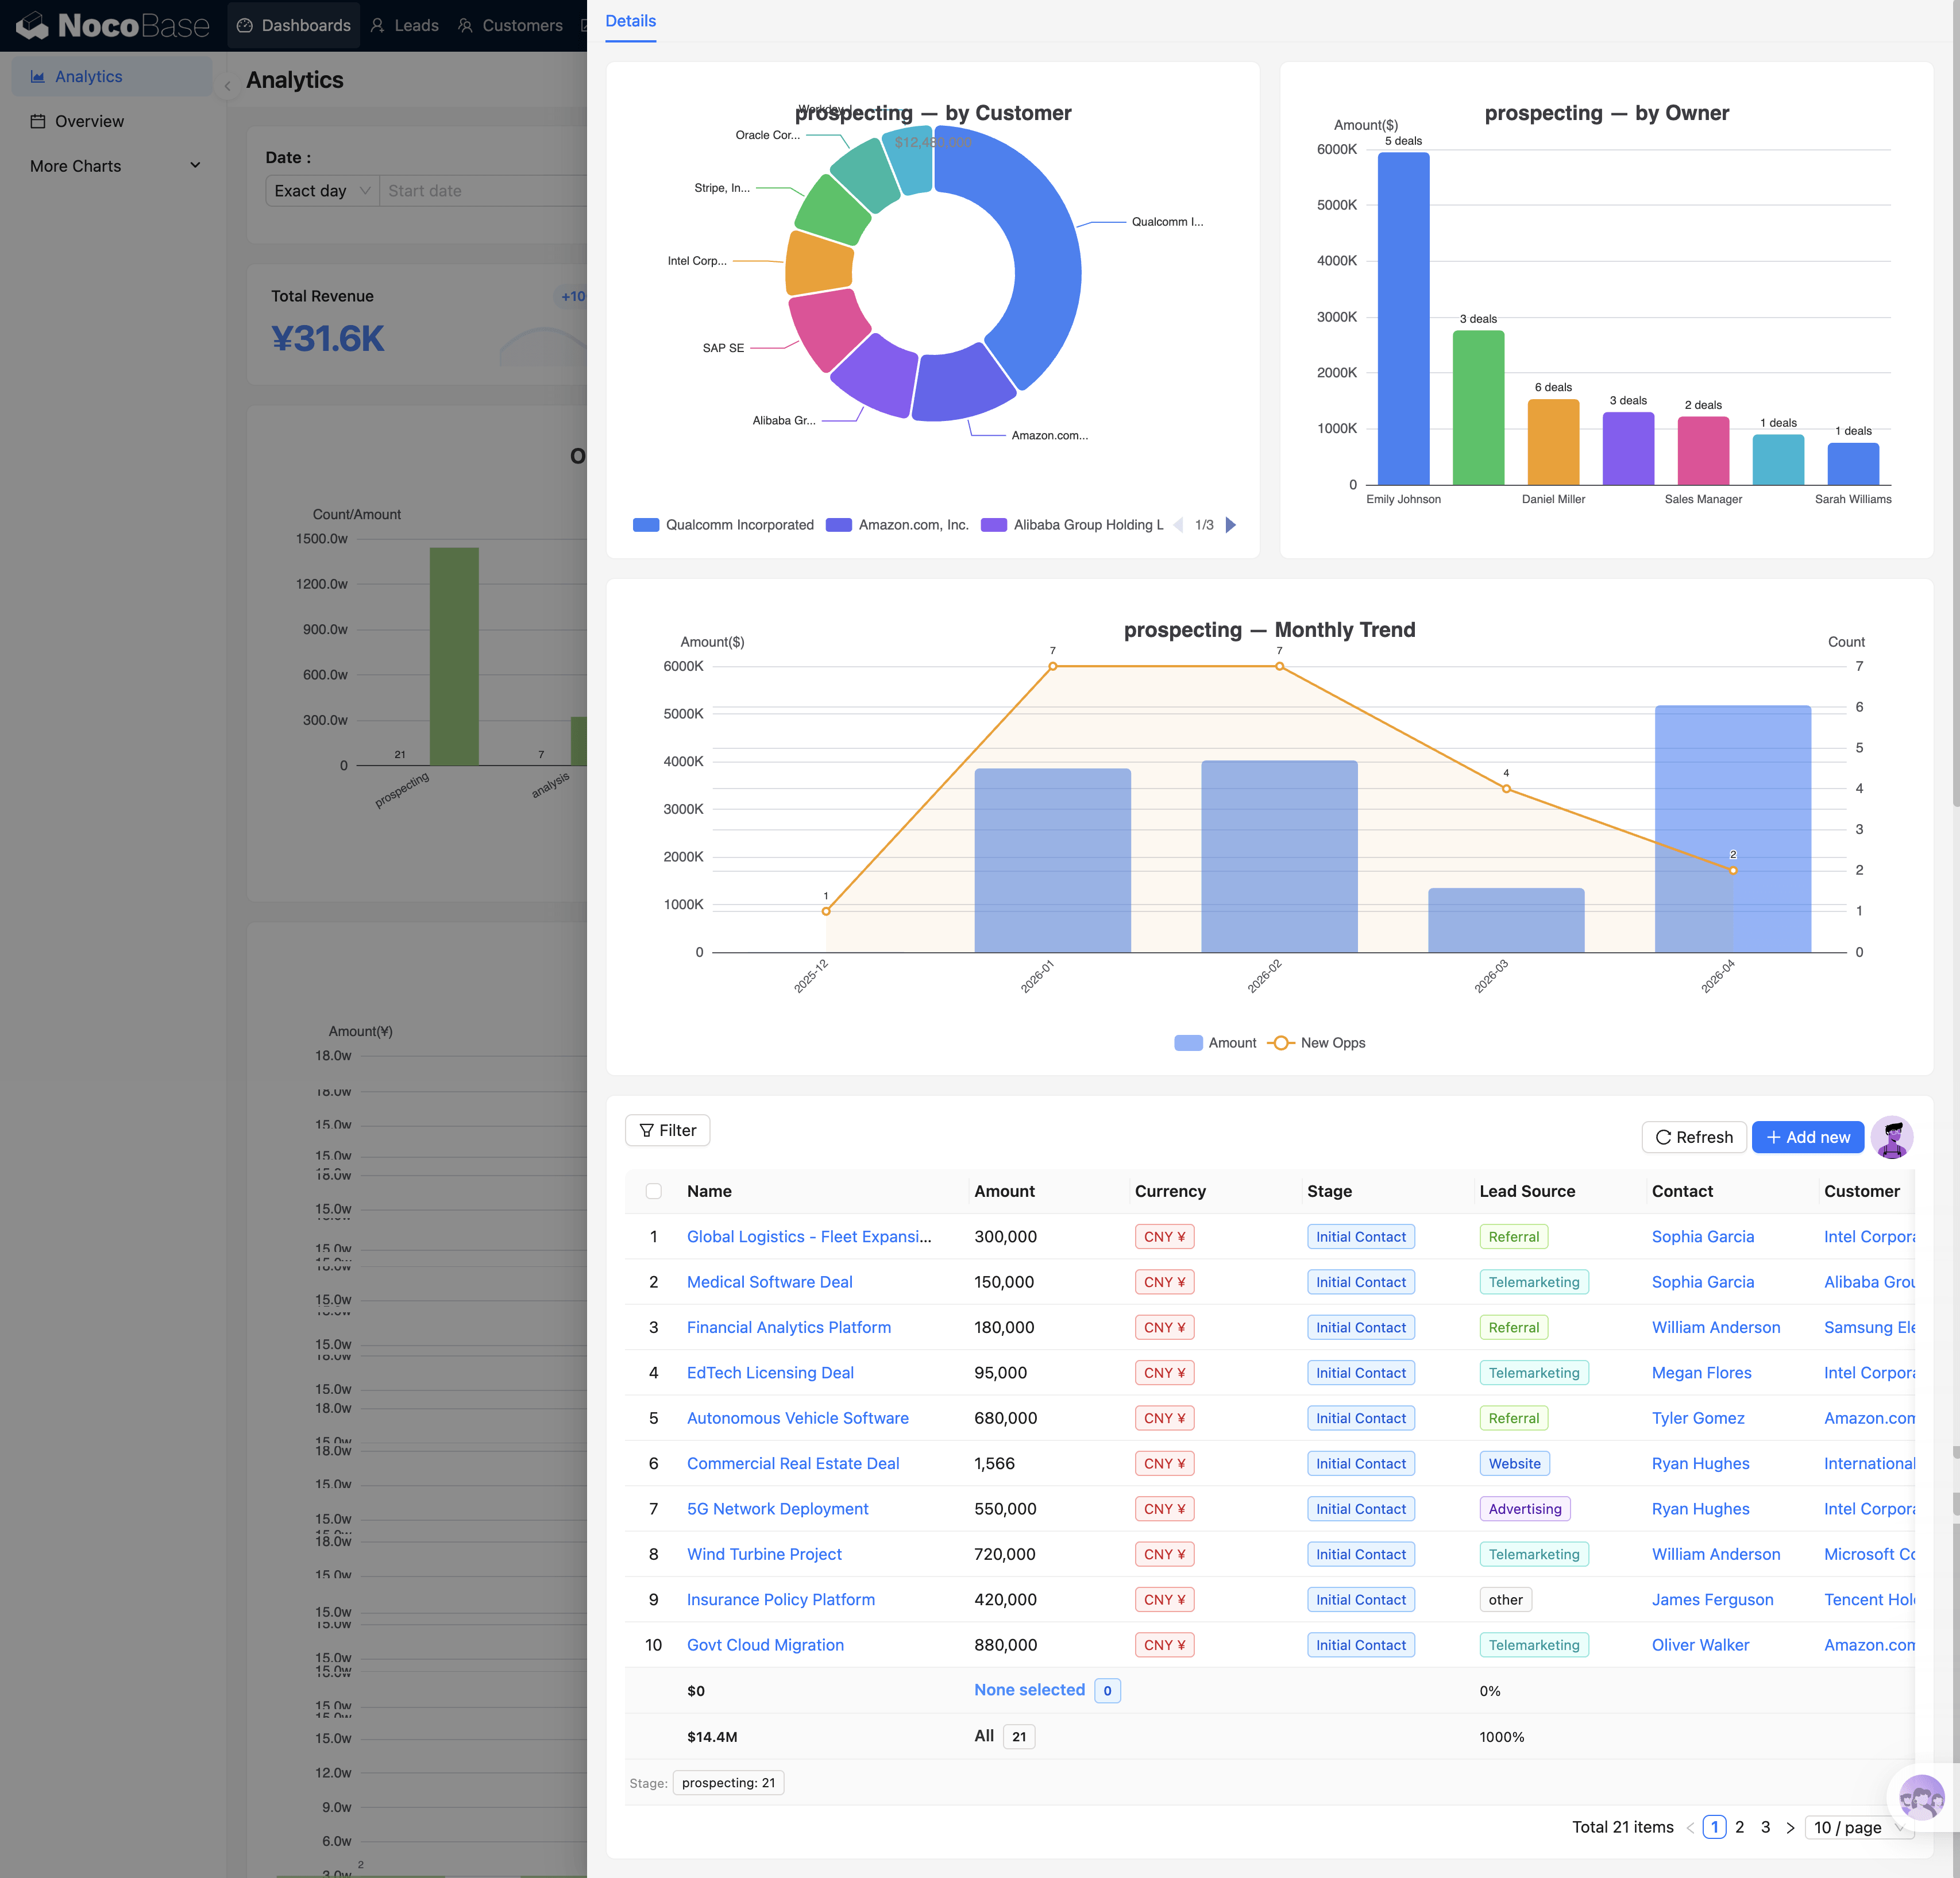Screen dimensions: 1960x1878
Task: Click the Add new button
Action: [1807, 1137]
